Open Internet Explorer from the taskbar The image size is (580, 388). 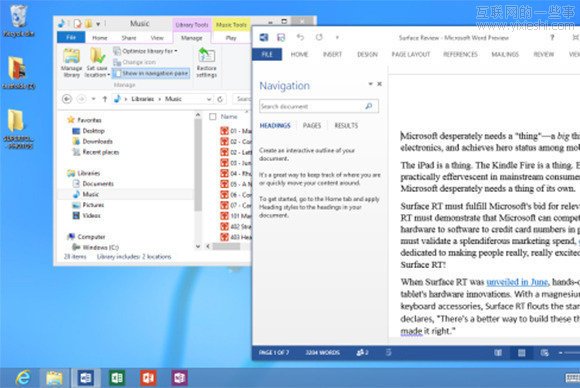pos(23,378)
